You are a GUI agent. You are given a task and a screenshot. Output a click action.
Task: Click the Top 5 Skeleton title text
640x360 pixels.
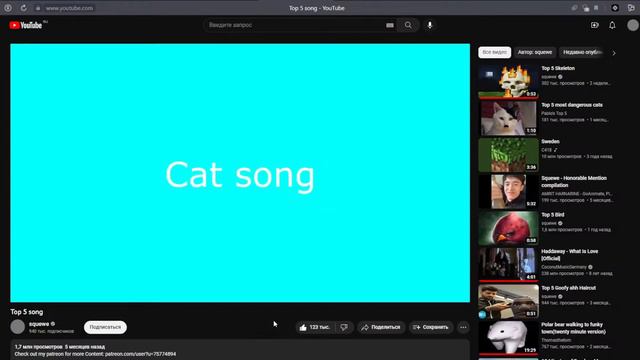click(558, 69)
